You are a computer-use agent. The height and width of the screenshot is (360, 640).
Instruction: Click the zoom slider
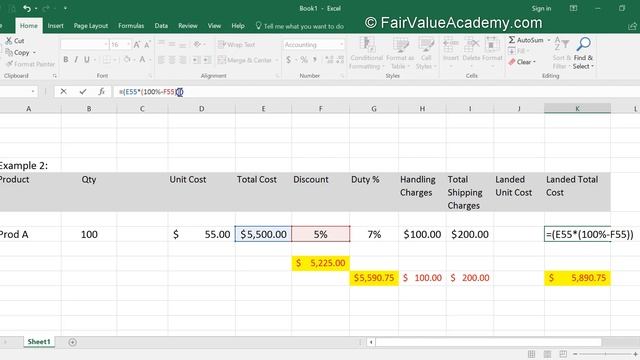pos(605,354)
